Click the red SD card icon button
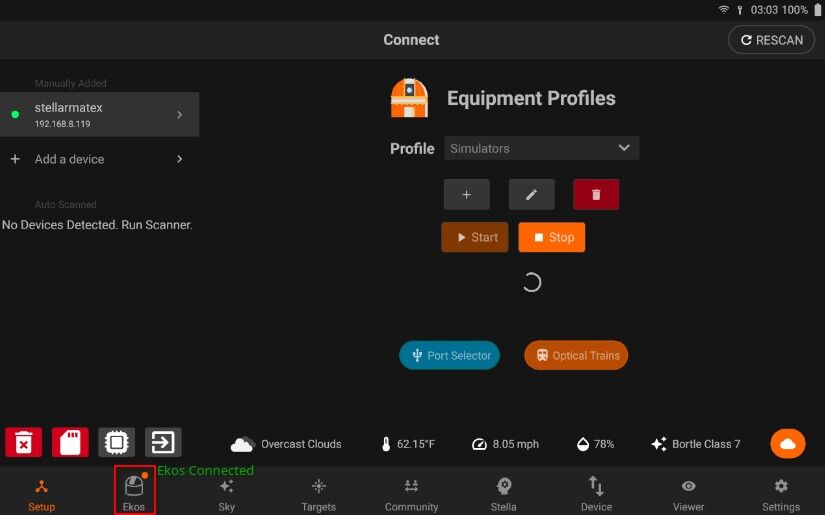Image resolution: width=825 pixels, height=515 pixels. click(70, 442)
